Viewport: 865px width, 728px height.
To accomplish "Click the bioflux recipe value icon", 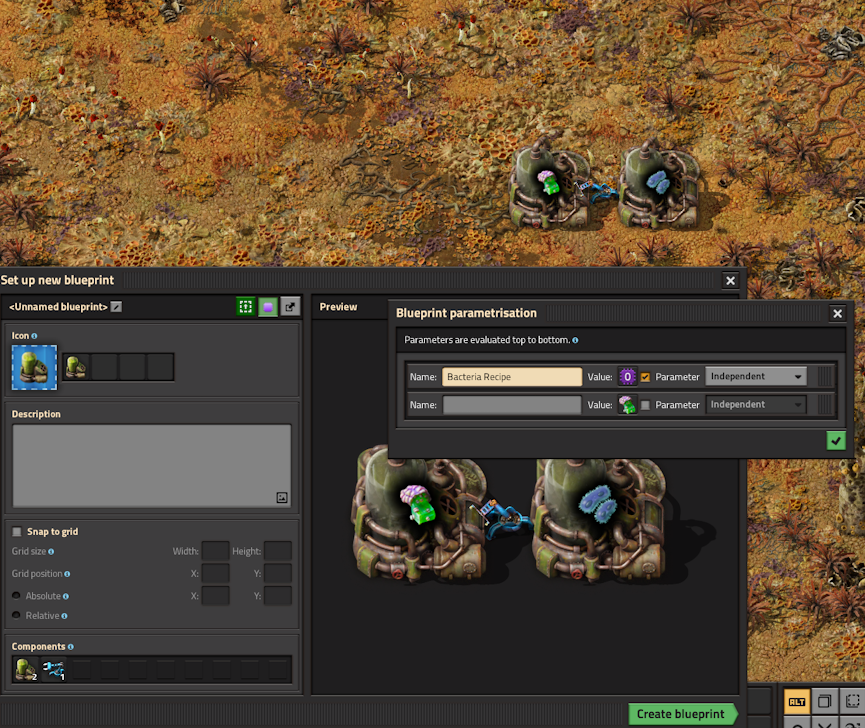I will (627, 405).
